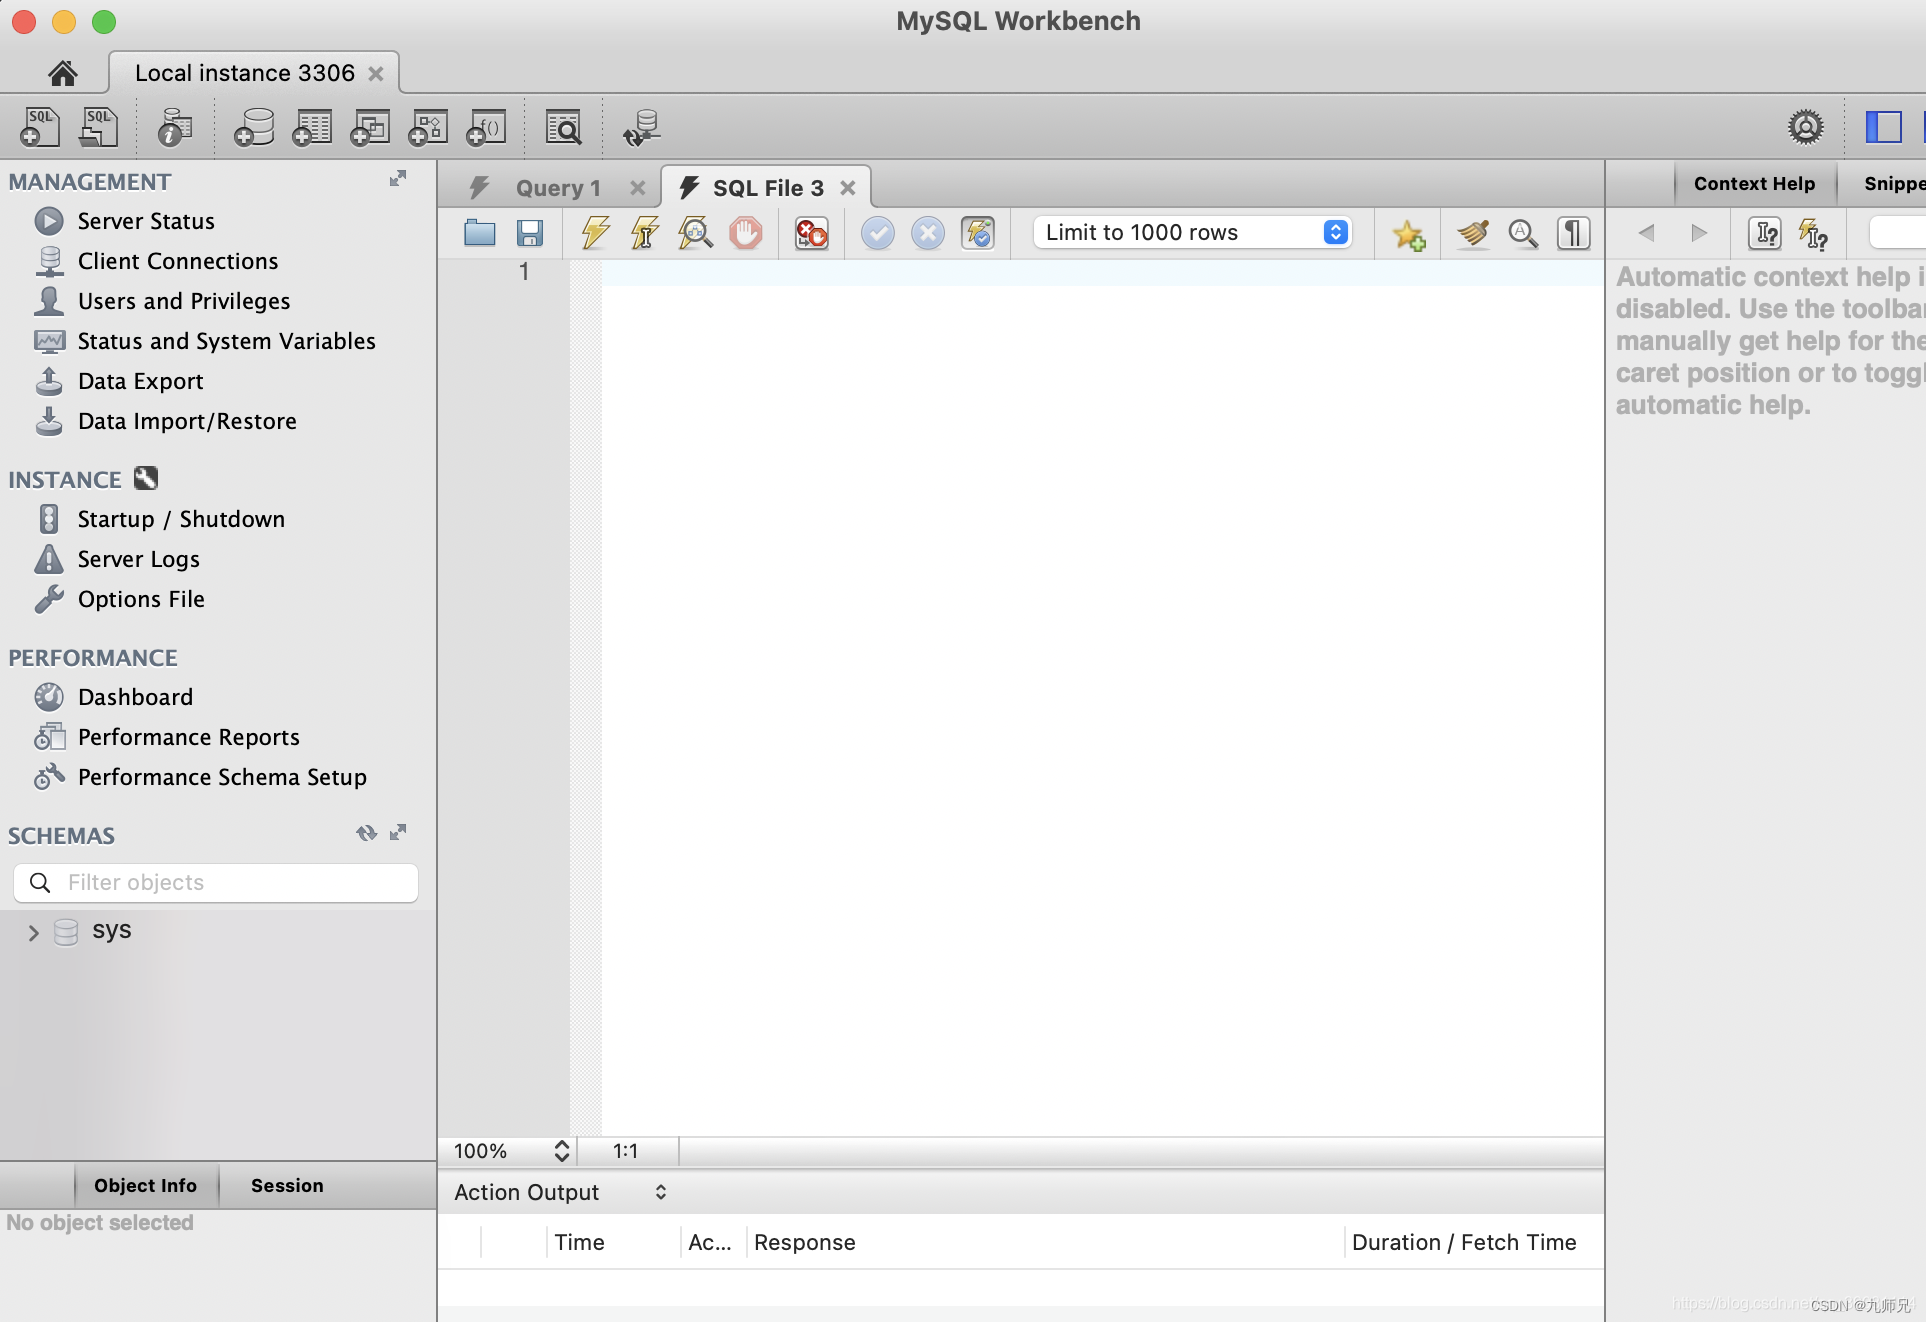Search table data toolbar icon

(564, 128)
